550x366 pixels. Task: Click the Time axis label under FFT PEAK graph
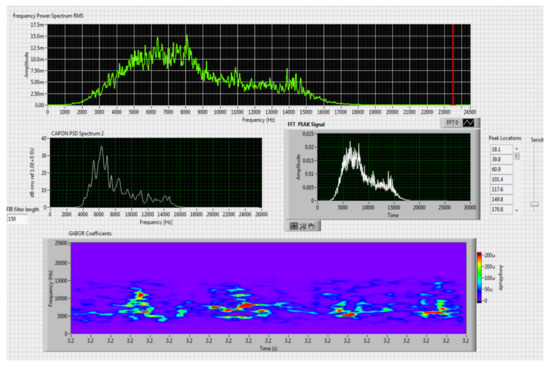click(393, 215)
